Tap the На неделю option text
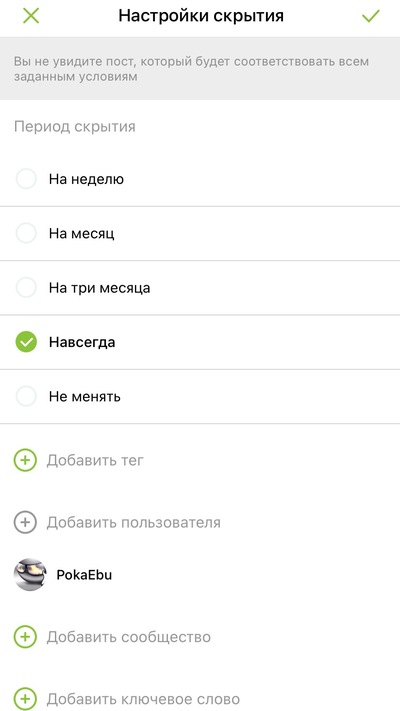Screen dimensions: 400x711 [86, 180]
